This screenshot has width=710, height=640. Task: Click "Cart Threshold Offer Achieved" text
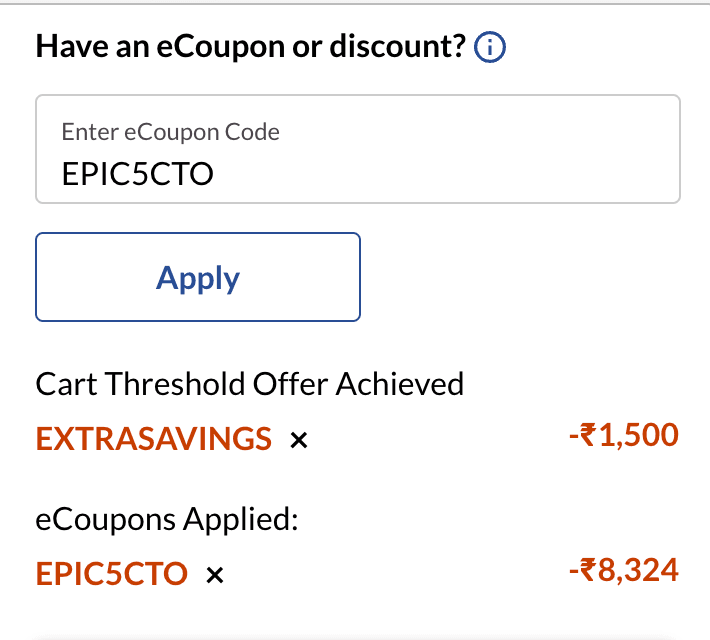click(x=249, y=384)
